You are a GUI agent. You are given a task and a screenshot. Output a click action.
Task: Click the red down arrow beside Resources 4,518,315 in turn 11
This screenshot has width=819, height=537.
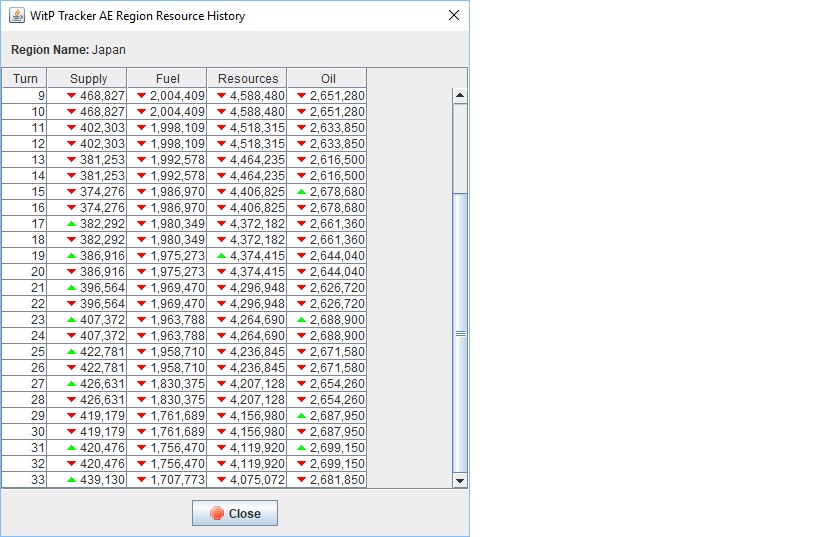[x=221, y=127]
